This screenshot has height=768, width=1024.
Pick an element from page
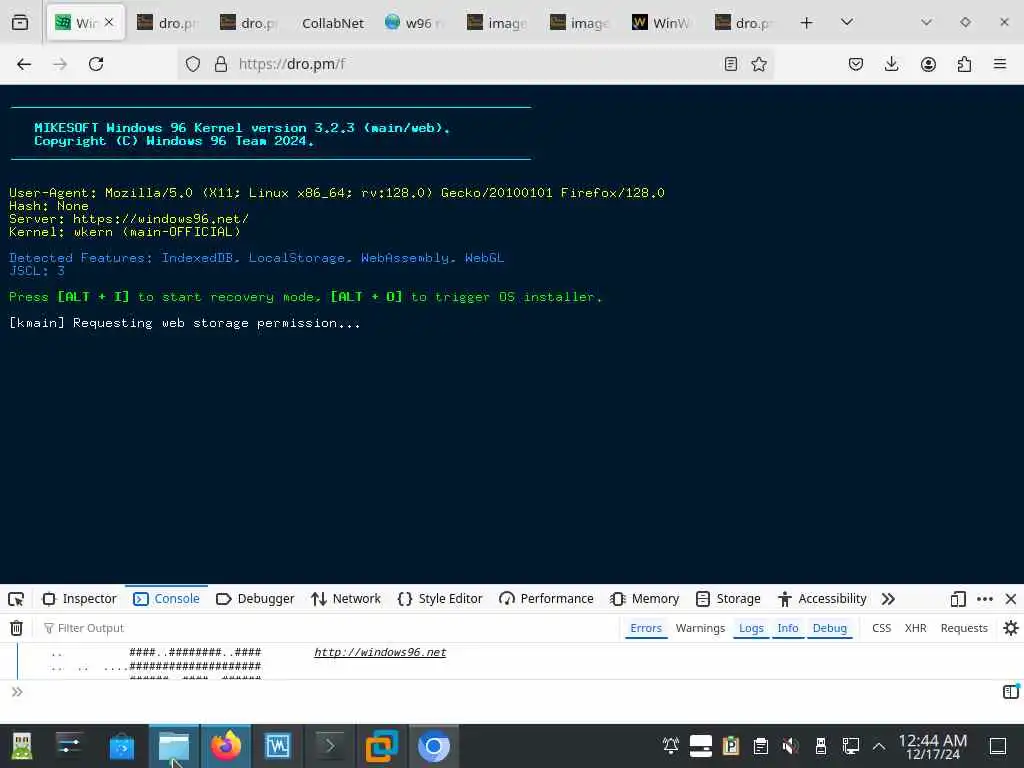click(16, 599)
